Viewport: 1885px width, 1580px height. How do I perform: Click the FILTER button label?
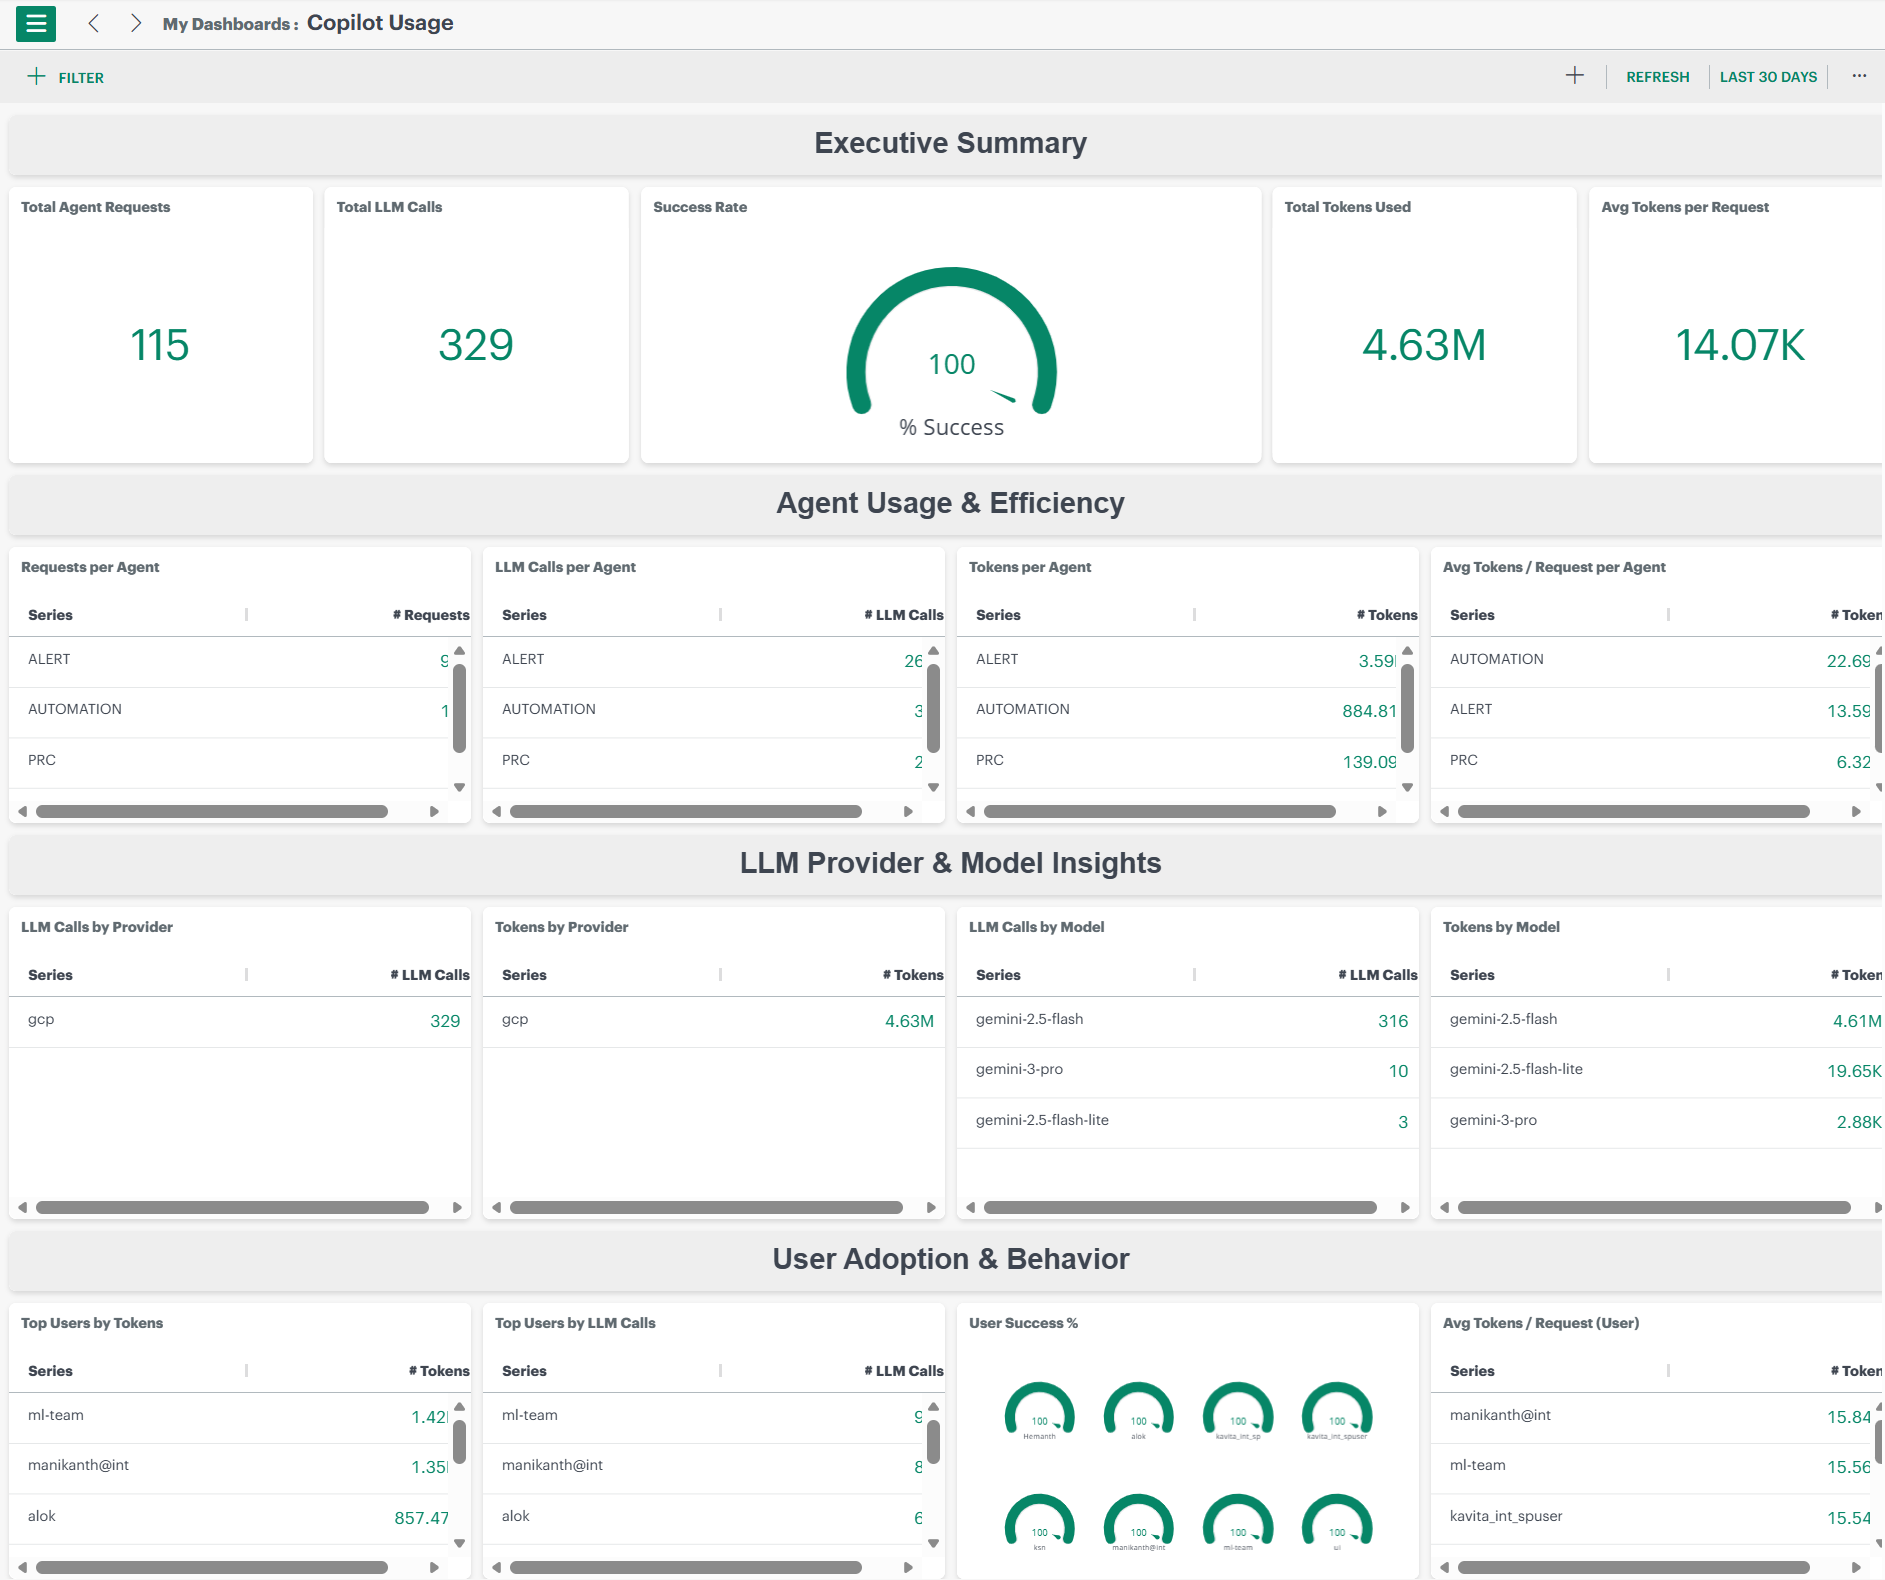pyautogui.click(x=81, y=78)
